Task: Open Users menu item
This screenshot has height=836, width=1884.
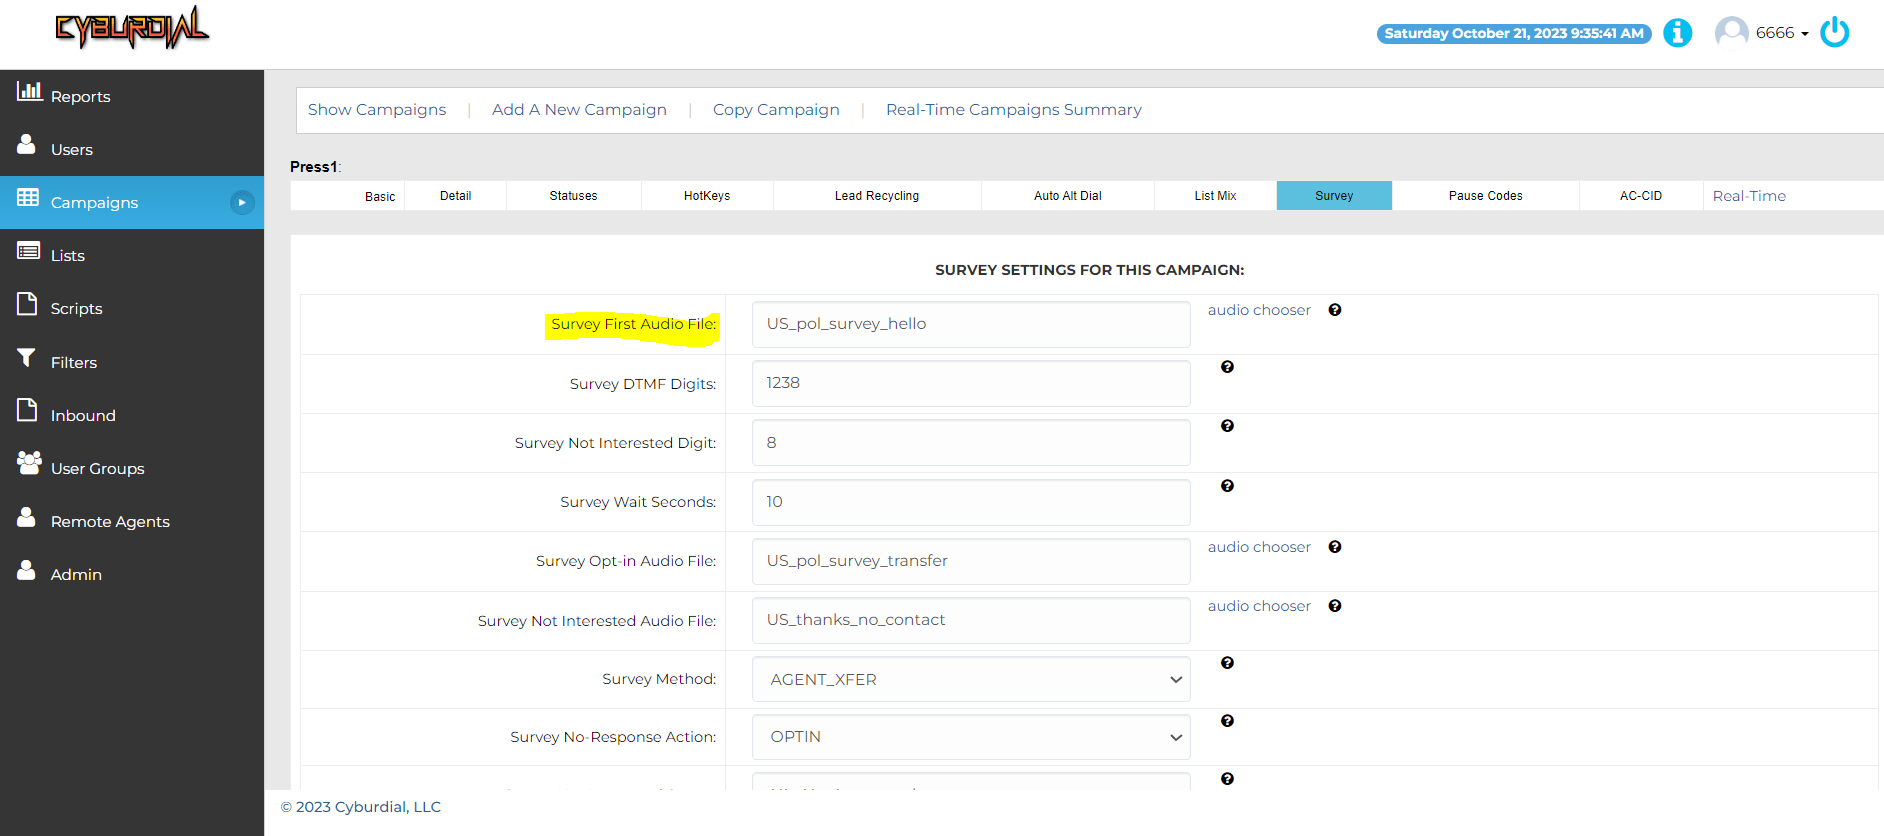Action: [x=132, y=149]
